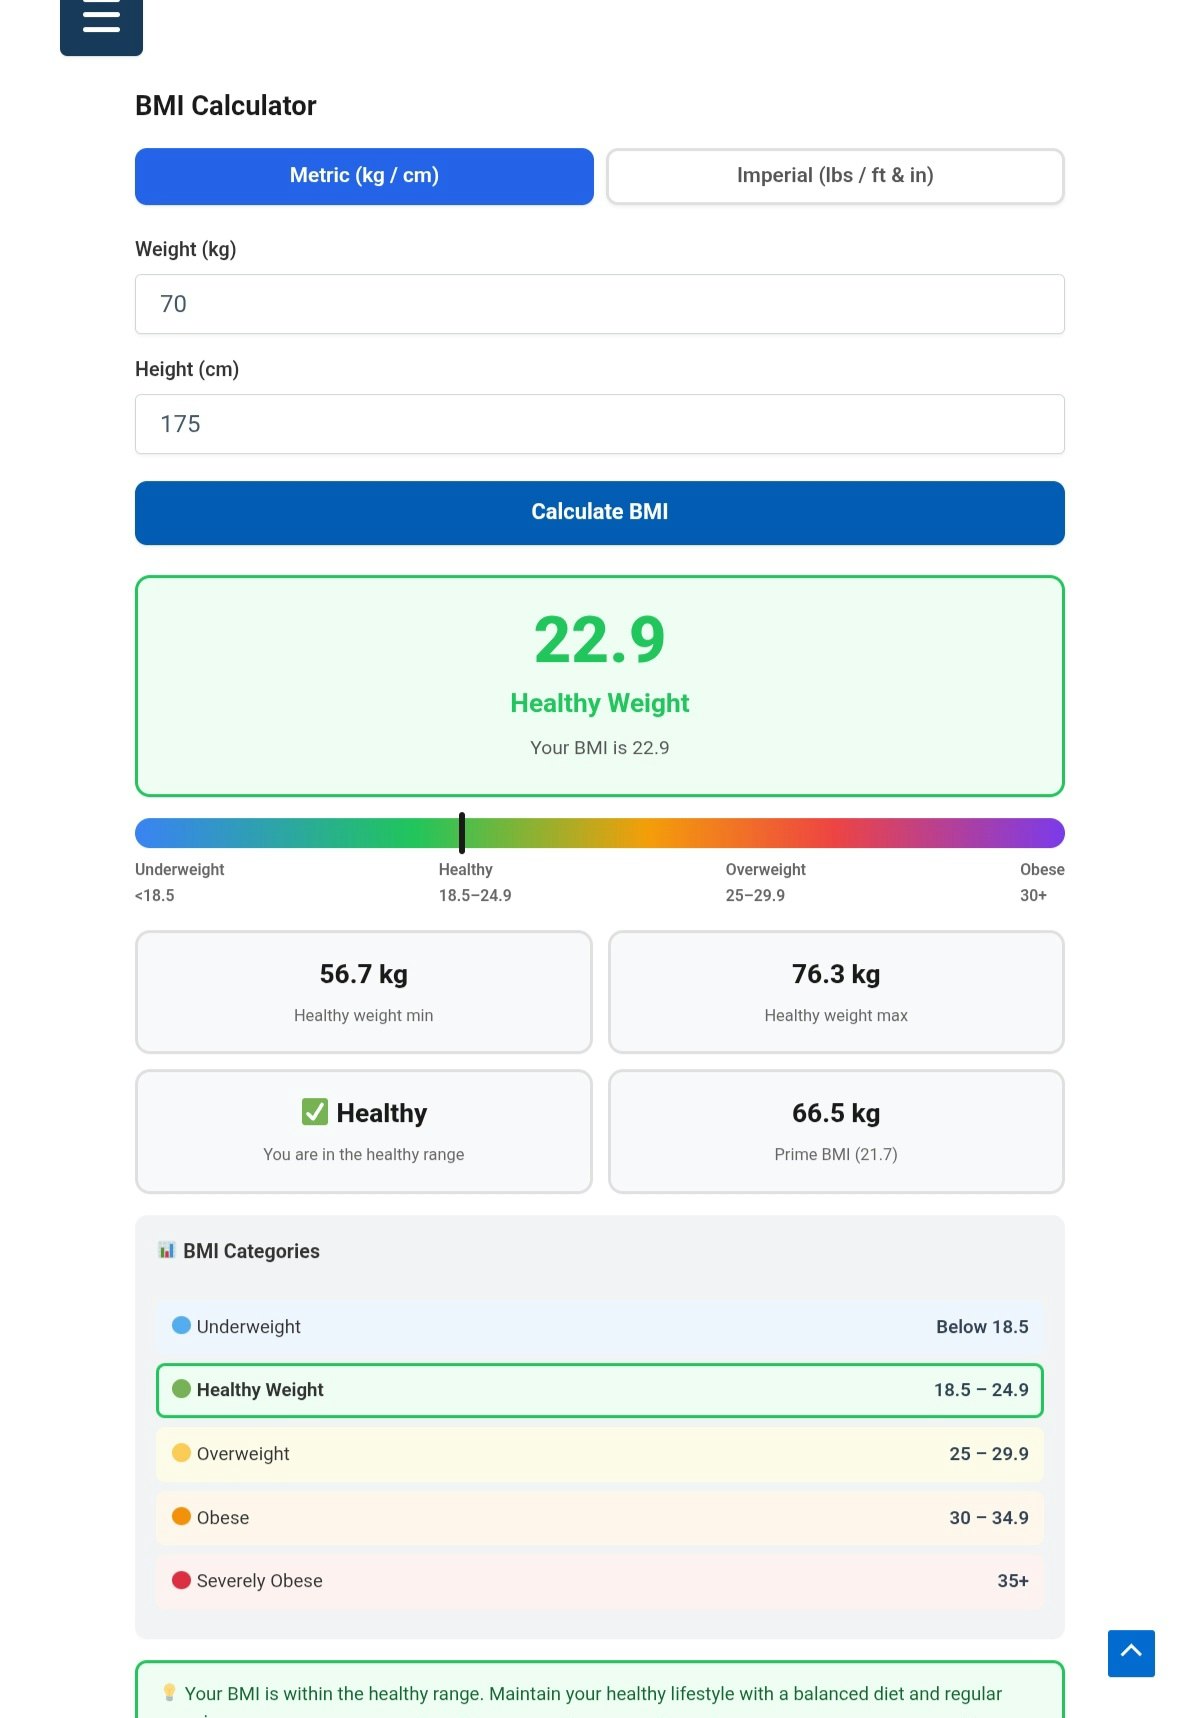Click the Healthy Weight result heading
Viewport: 1200px width, 1718px height.
(600, 703)
